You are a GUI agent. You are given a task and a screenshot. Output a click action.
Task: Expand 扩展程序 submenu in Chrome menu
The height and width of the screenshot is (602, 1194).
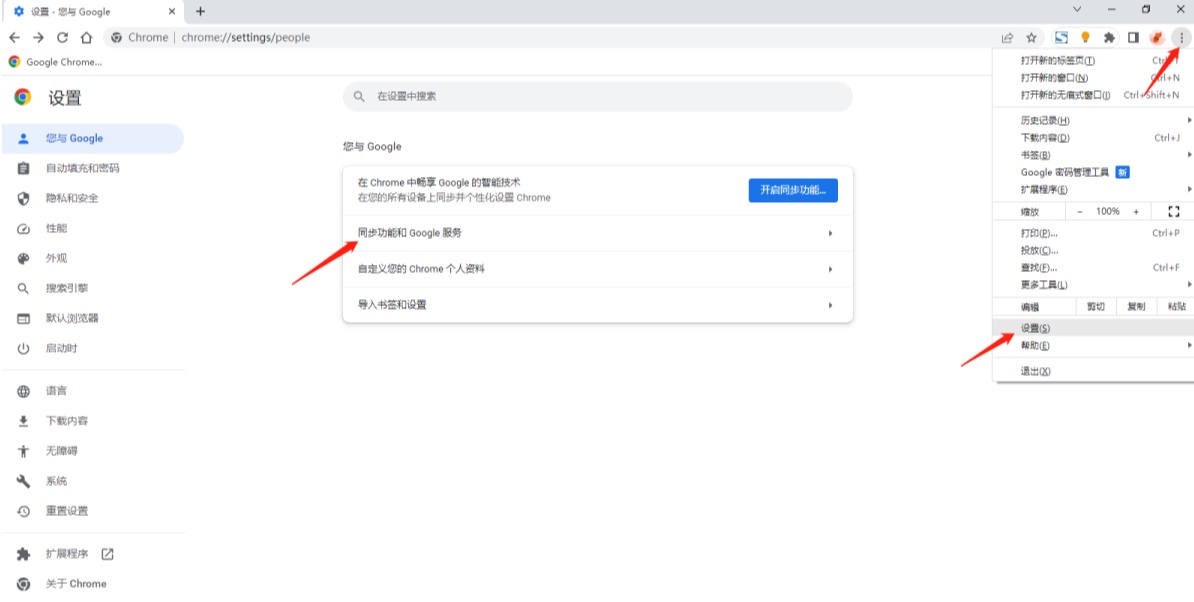coord(1093,190)
